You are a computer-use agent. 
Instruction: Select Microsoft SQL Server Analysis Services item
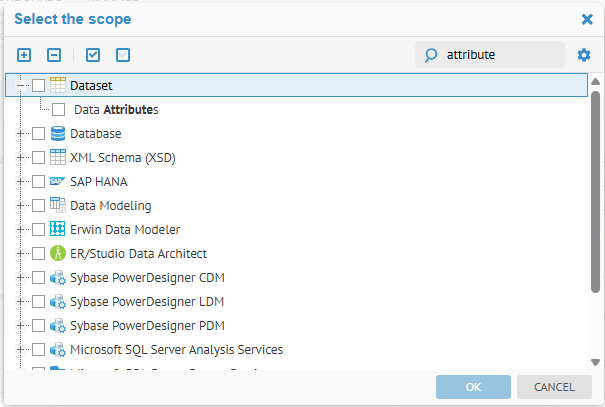click(176, 350)
